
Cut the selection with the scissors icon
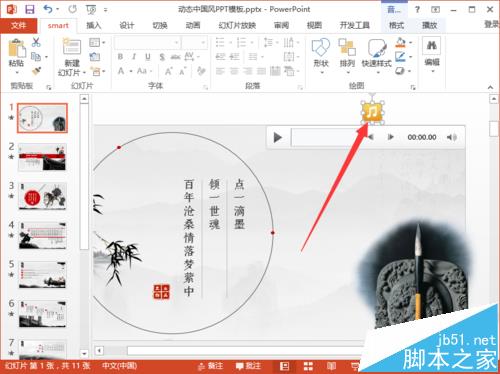tap(36, 42)
